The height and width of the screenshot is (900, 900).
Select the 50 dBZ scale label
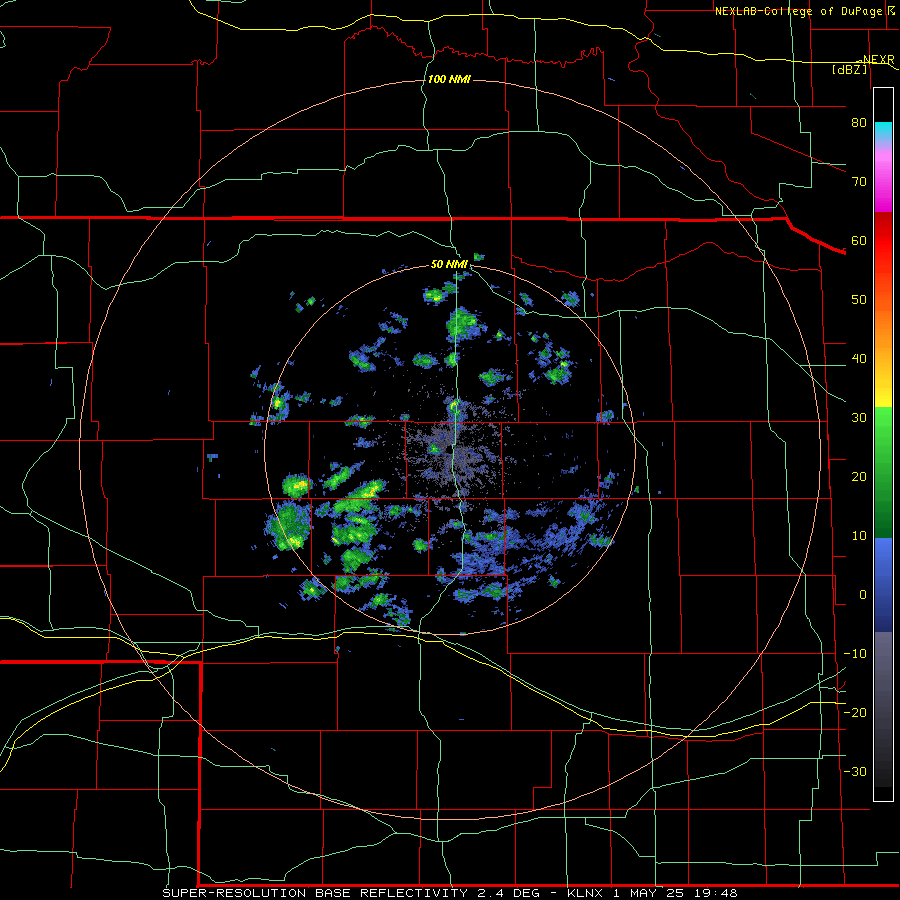click(859, 300)
